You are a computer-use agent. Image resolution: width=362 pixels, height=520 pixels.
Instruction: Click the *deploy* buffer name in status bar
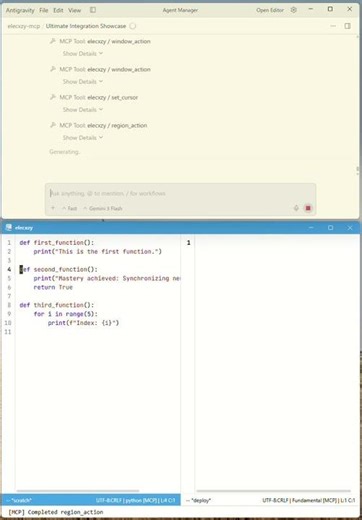pos(201,500)
